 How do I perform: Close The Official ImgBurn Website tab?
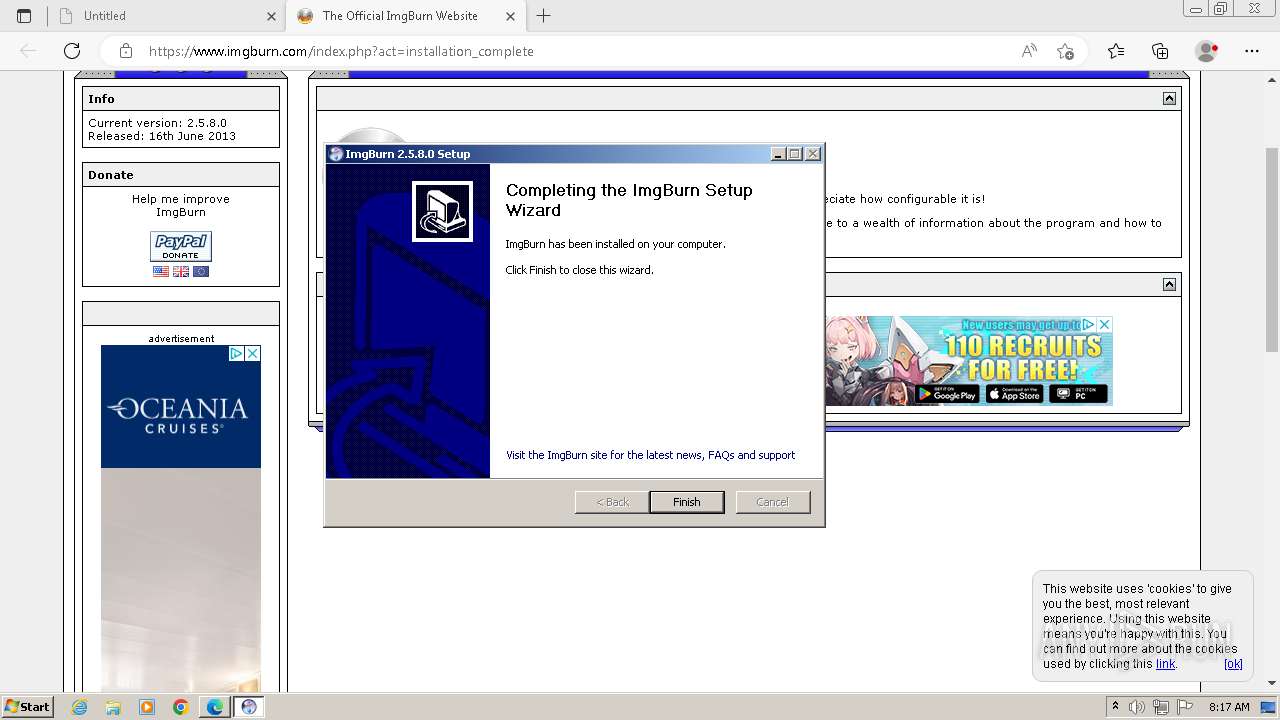[510, 16]
